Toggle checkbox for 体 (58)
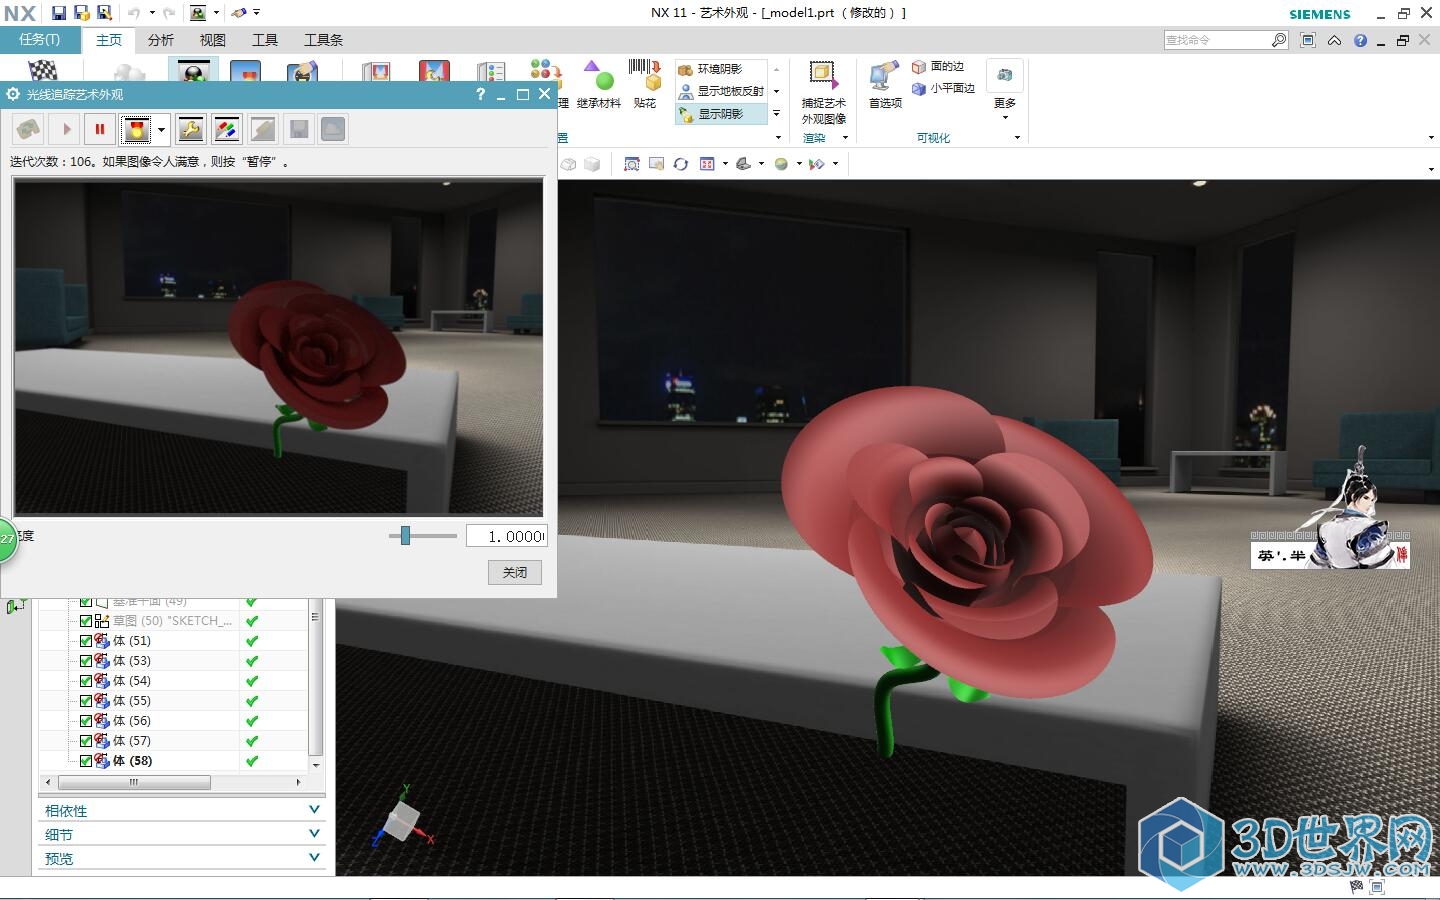This screenshot has width=1440, height=900. (86, 761)
